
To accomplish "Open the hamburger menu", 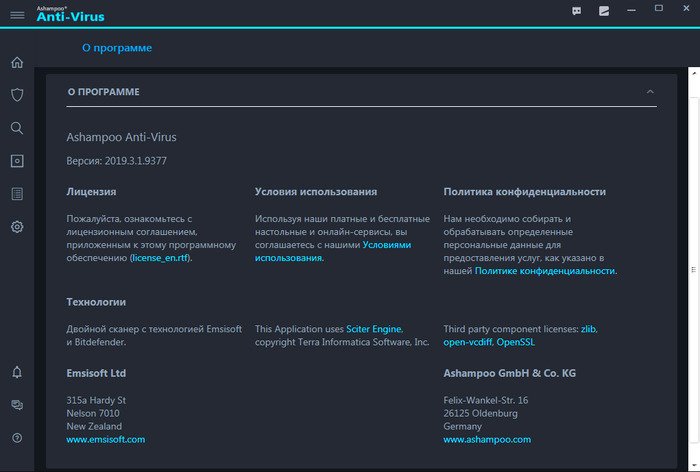I will tap(17, 13).
